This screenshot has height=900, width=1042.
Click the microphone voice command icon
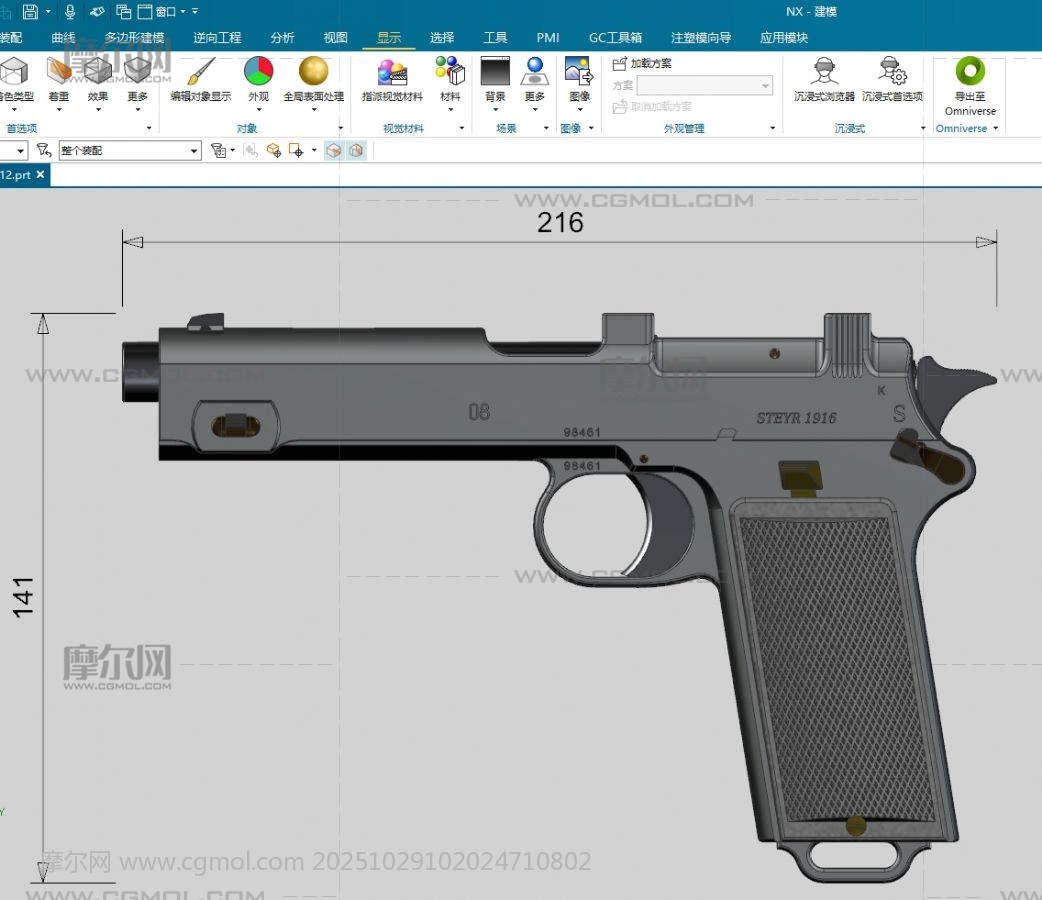point(70,11)
